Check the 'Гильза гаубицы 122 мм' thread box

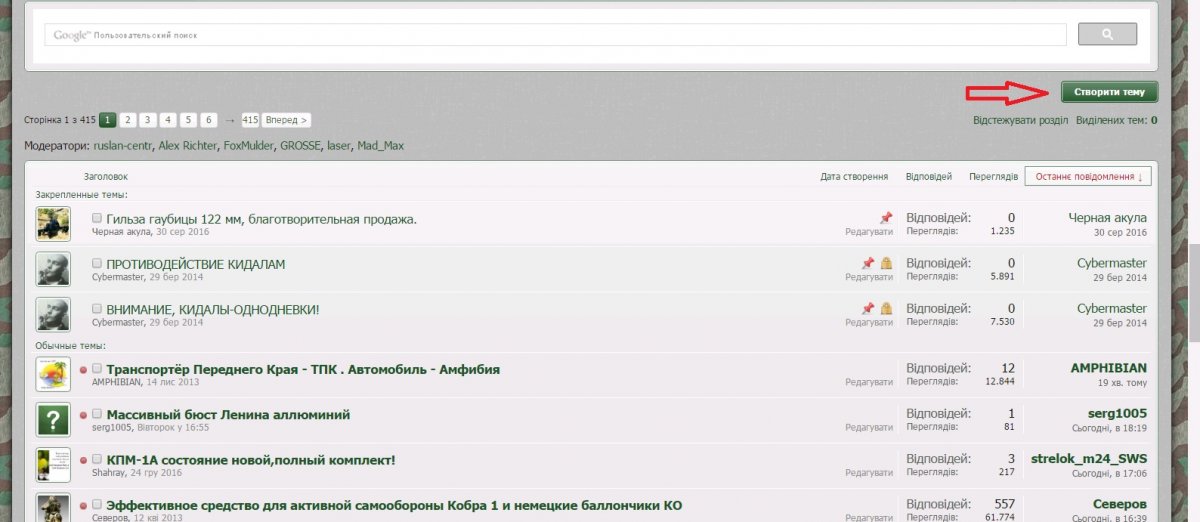[x=97, y=218]
